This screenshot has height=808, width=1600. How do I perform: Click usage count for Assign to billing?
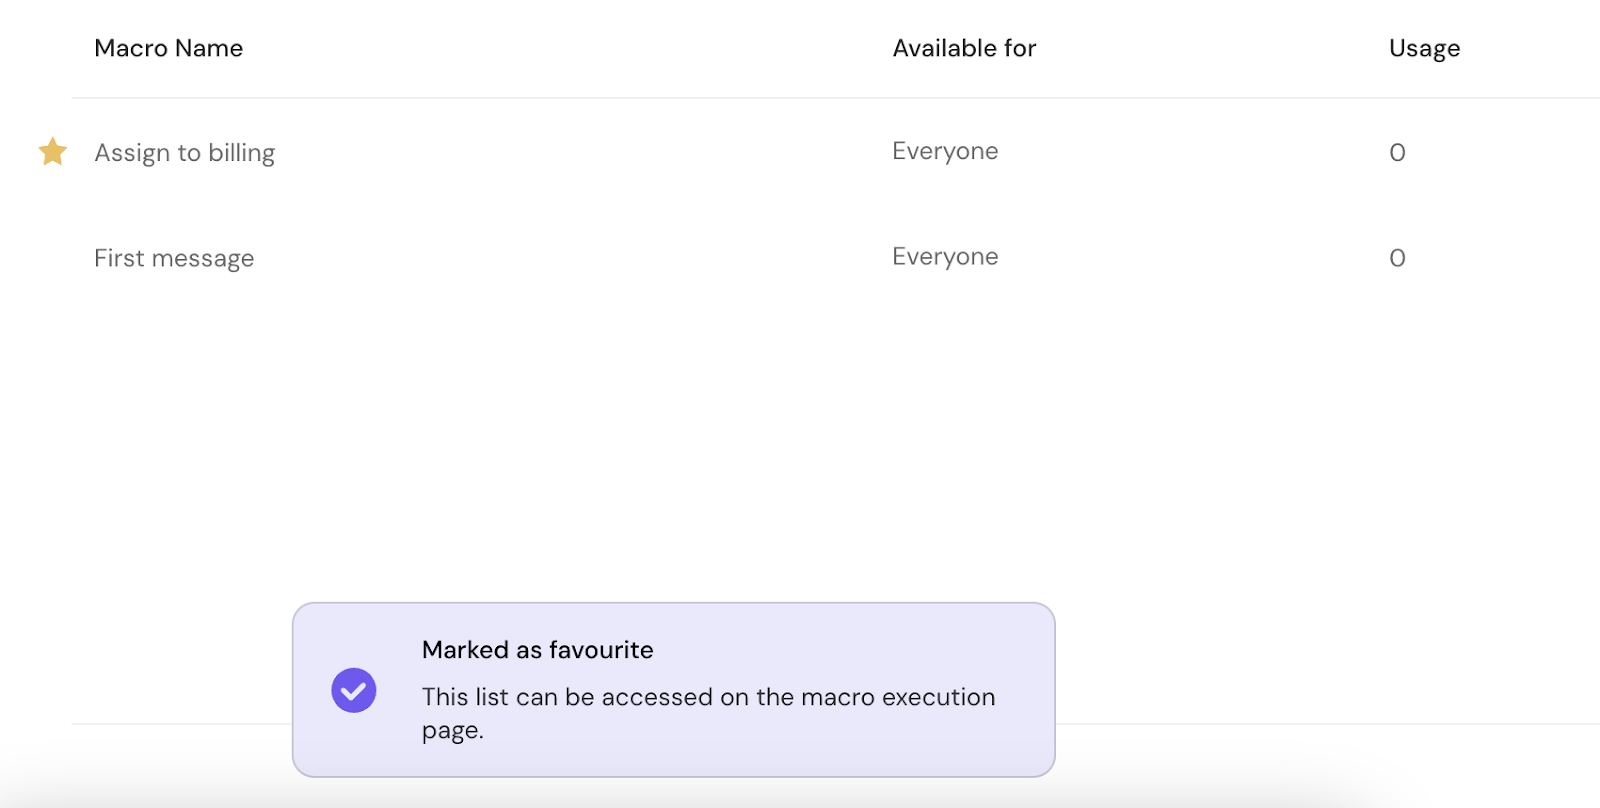1397,153
